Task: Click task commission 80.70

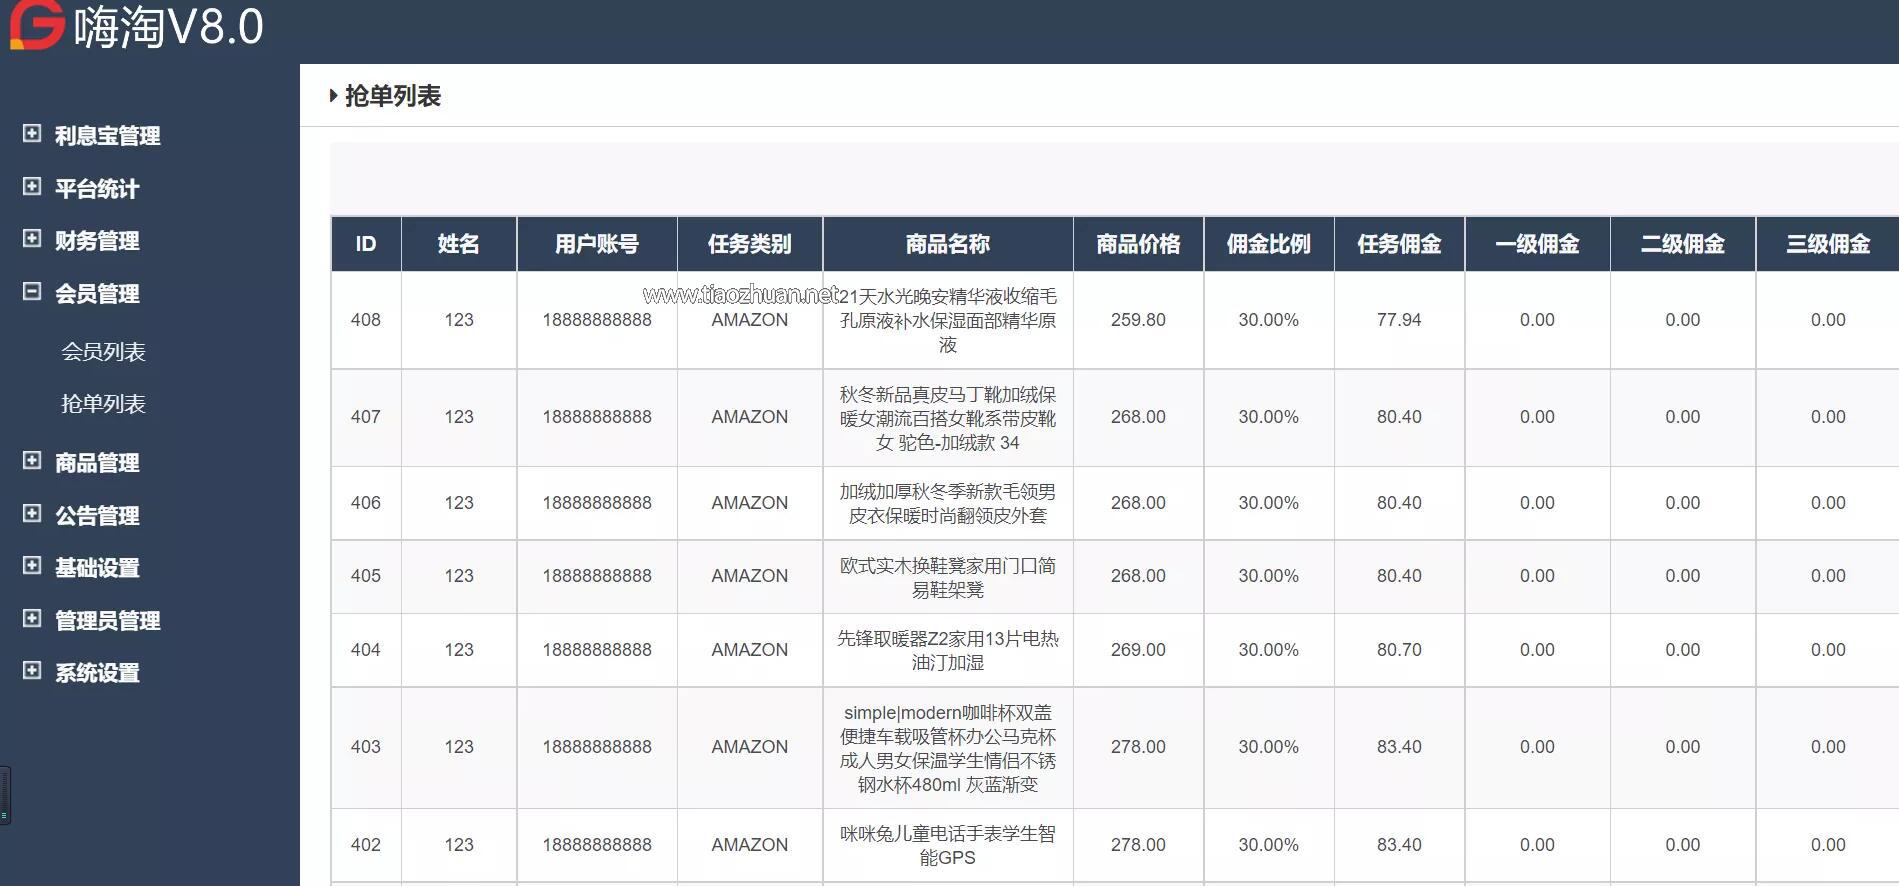Action: pos(1399,650)
